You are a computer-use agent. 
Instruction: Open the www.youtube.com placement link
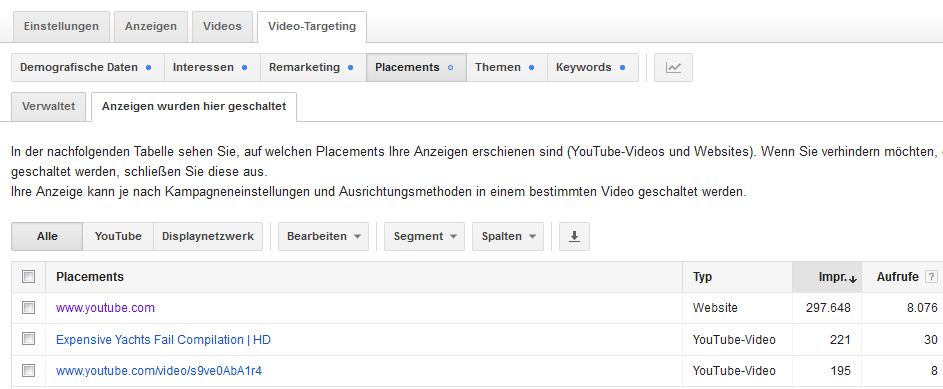coord(105,308)
